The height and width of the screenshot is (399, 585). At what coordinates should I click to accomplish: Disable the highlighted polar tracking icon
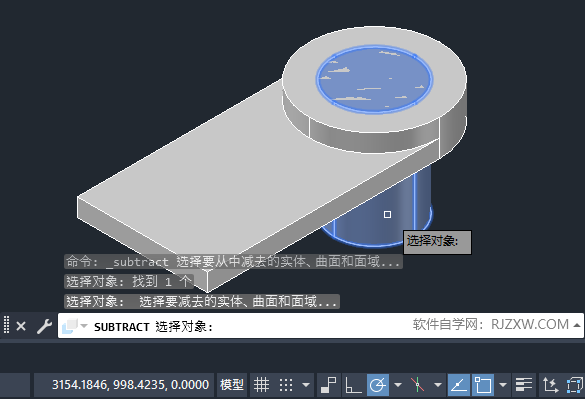(x=378, y=384)
